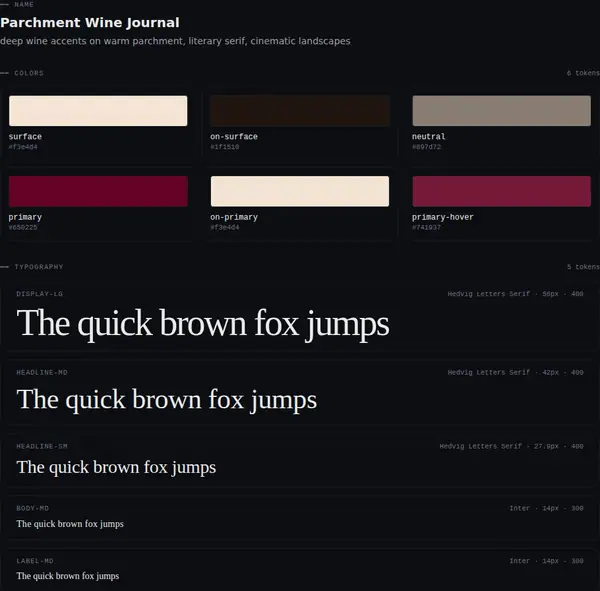
Task: Click the 'surface' token name
Action: [x=25, y=137]
